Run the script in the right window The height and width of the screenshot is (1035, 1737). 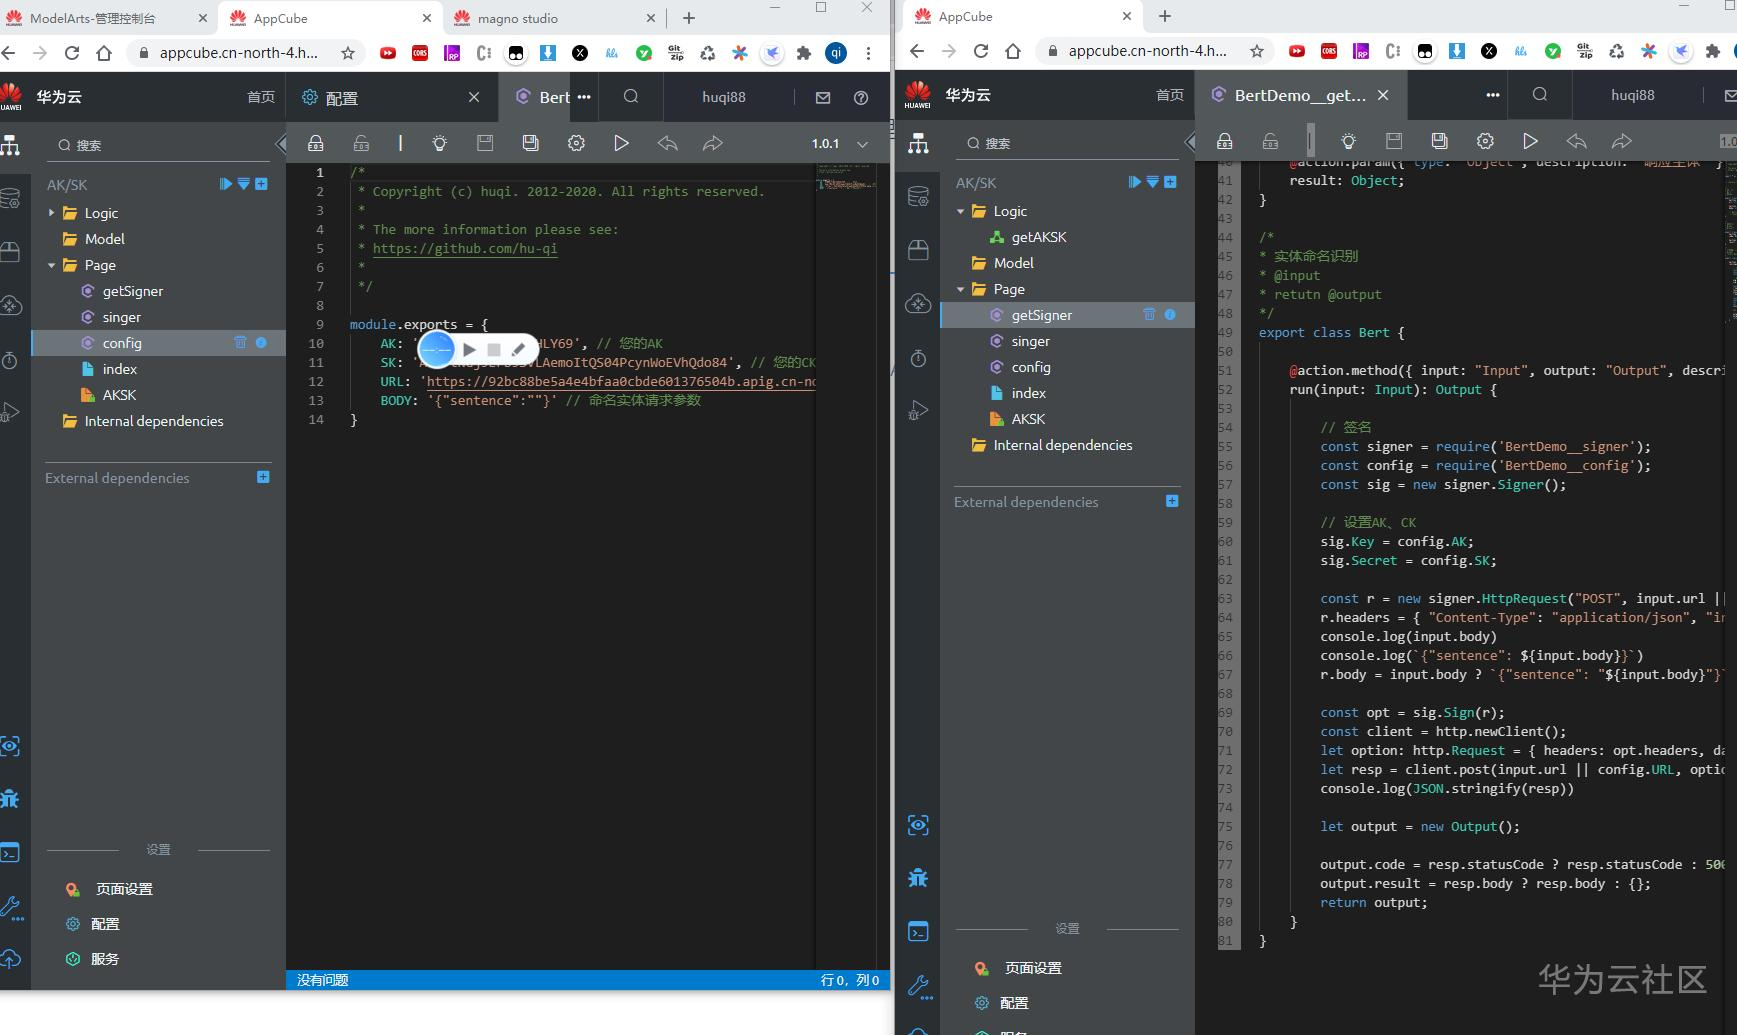pyautogui.click(x=1530, y=141)
